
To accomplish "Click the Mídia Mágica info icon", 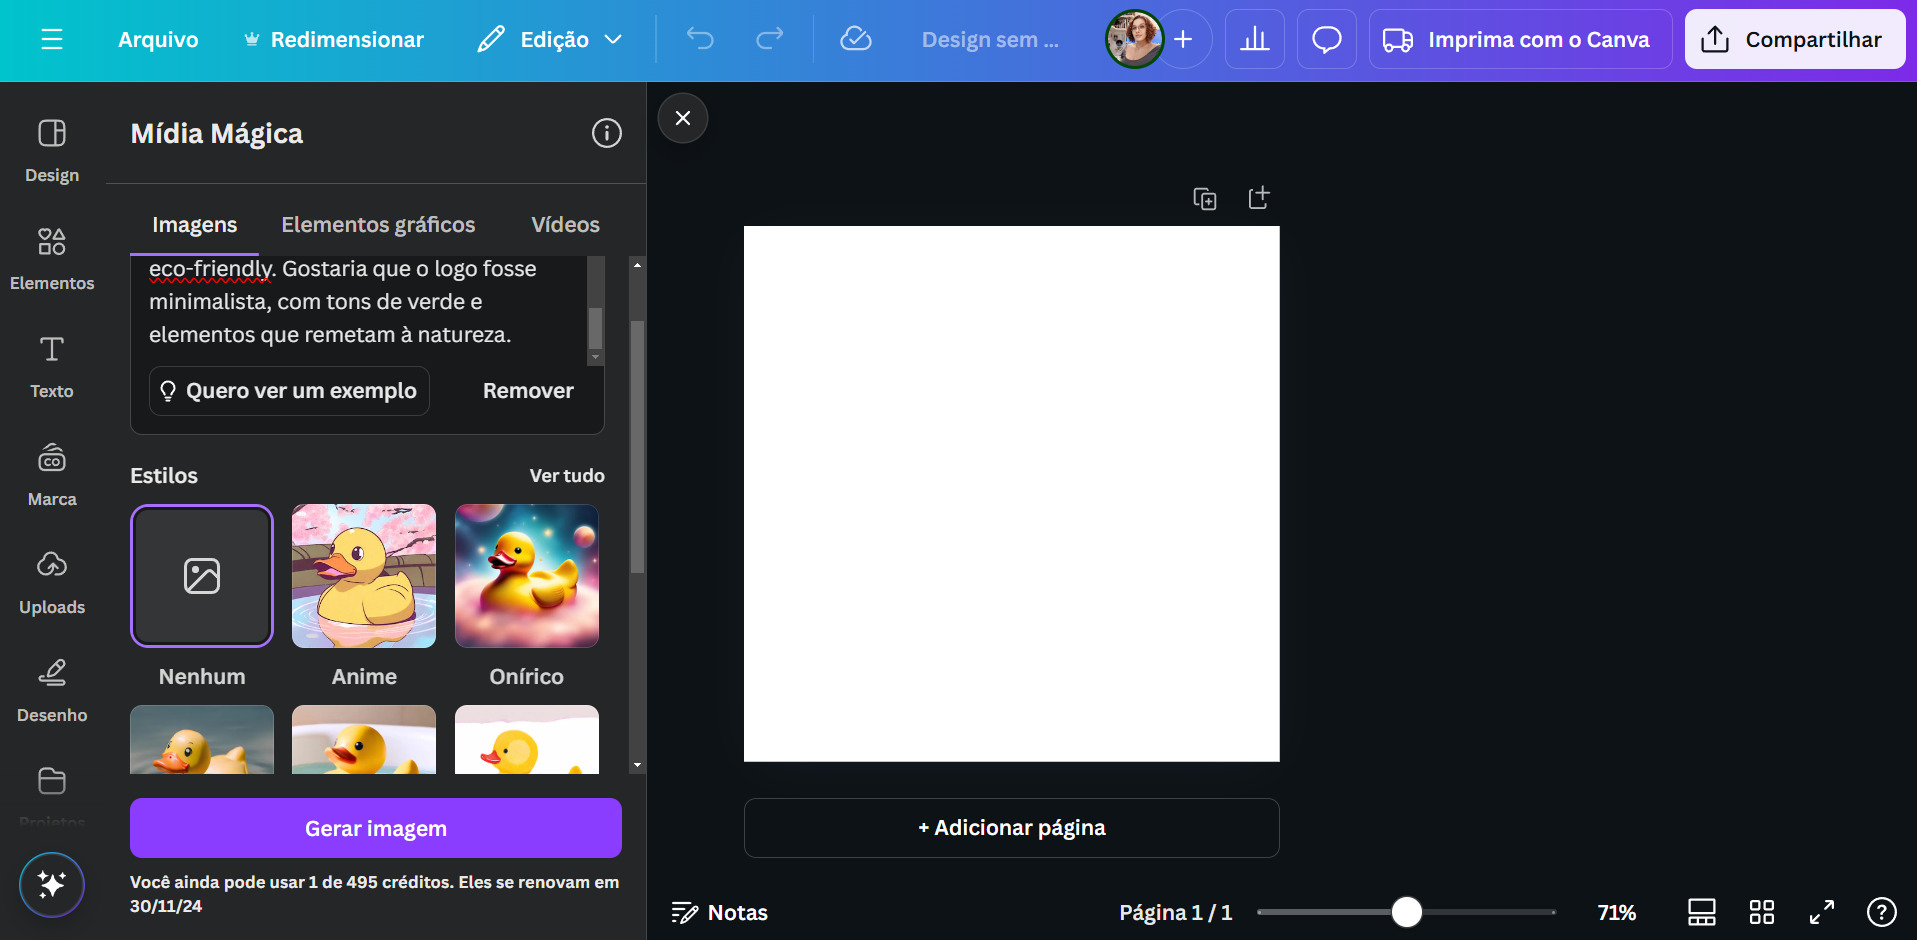I will [x=606, y=133].
